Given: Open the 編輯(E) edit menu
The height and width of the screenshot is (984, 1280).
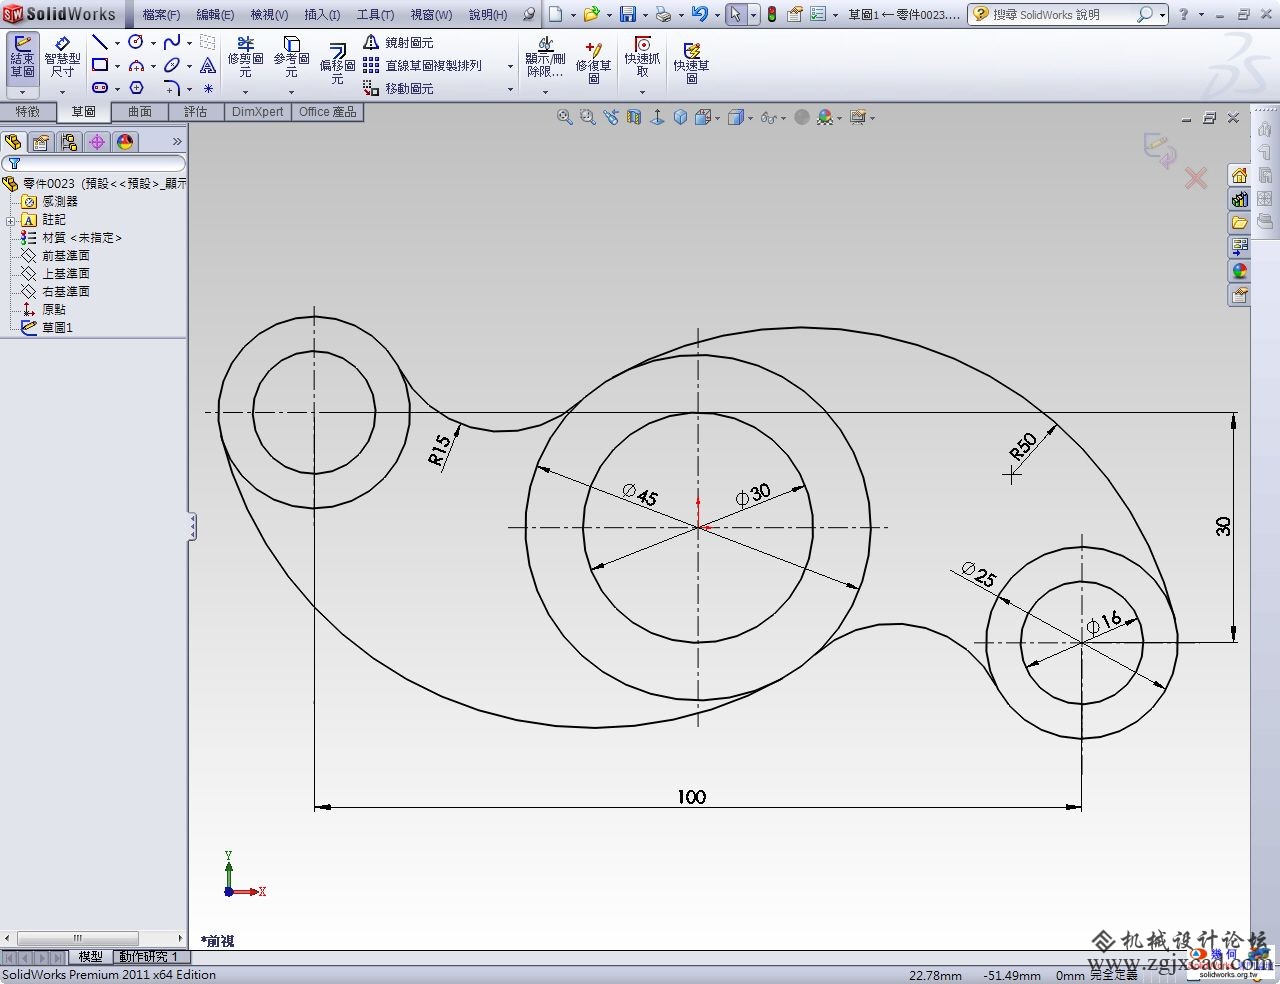Looking at the screenshot, I should (x=215, y=14).
